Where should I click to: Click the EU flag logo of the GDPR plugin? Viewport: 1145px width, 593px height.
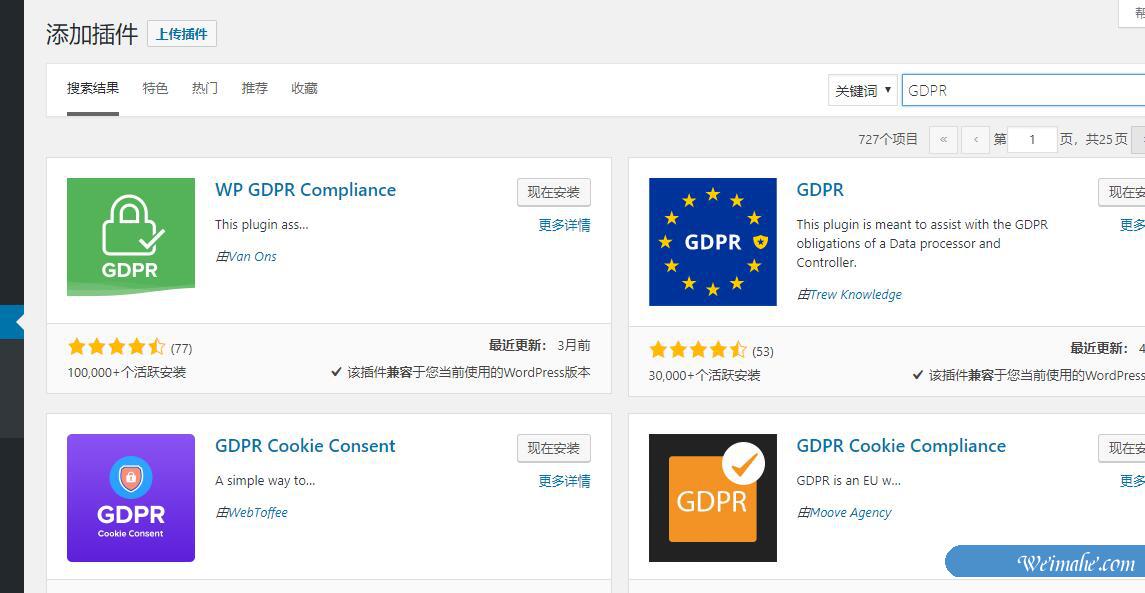point(712,242)
